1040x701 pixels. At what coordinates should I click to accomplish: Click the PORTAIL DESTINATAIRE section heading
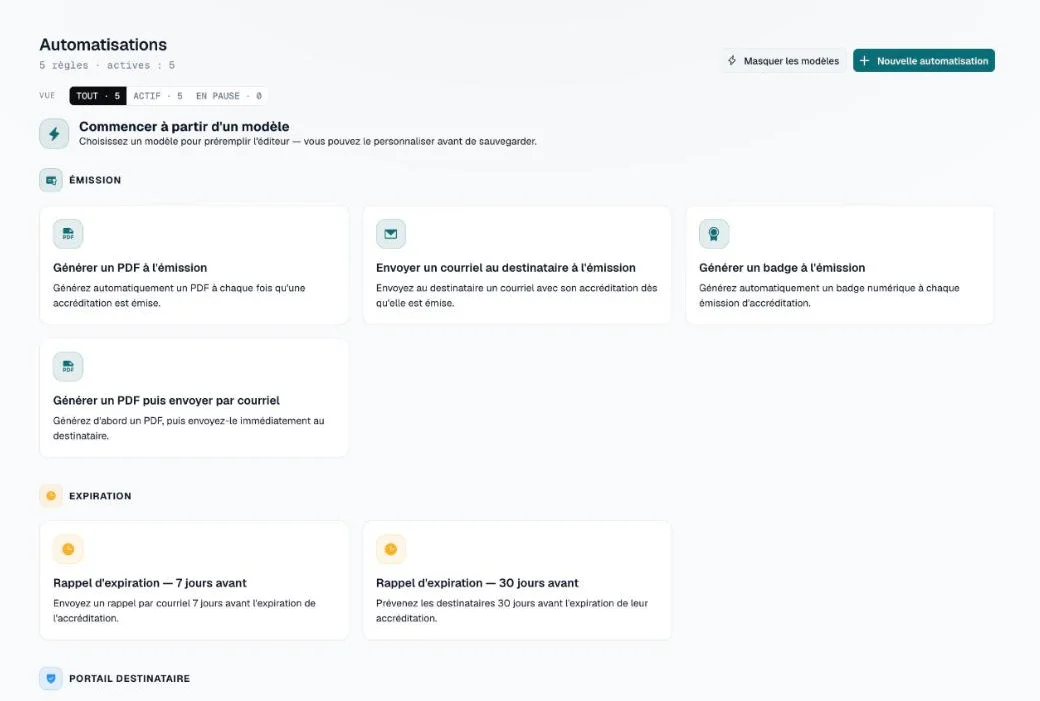(129, 678)
